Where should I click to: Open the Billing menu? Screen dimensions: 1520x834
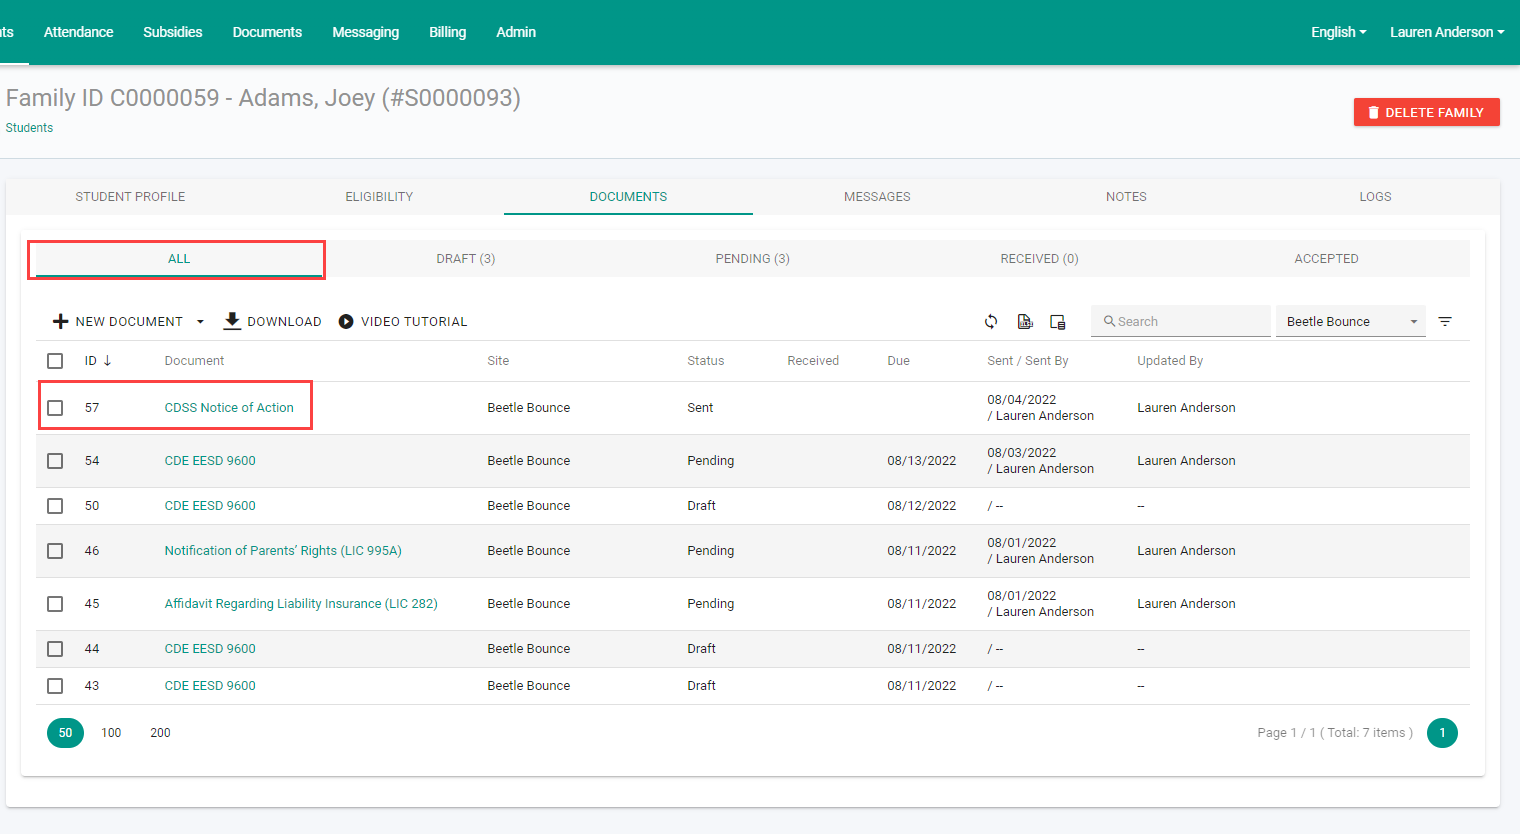[447, 32]
